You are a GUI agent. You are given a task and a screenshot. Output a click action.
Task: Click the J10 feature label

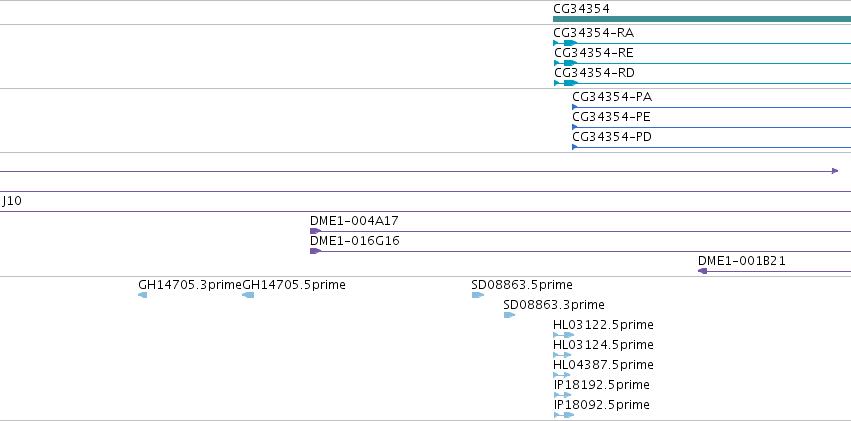[11, 201]
